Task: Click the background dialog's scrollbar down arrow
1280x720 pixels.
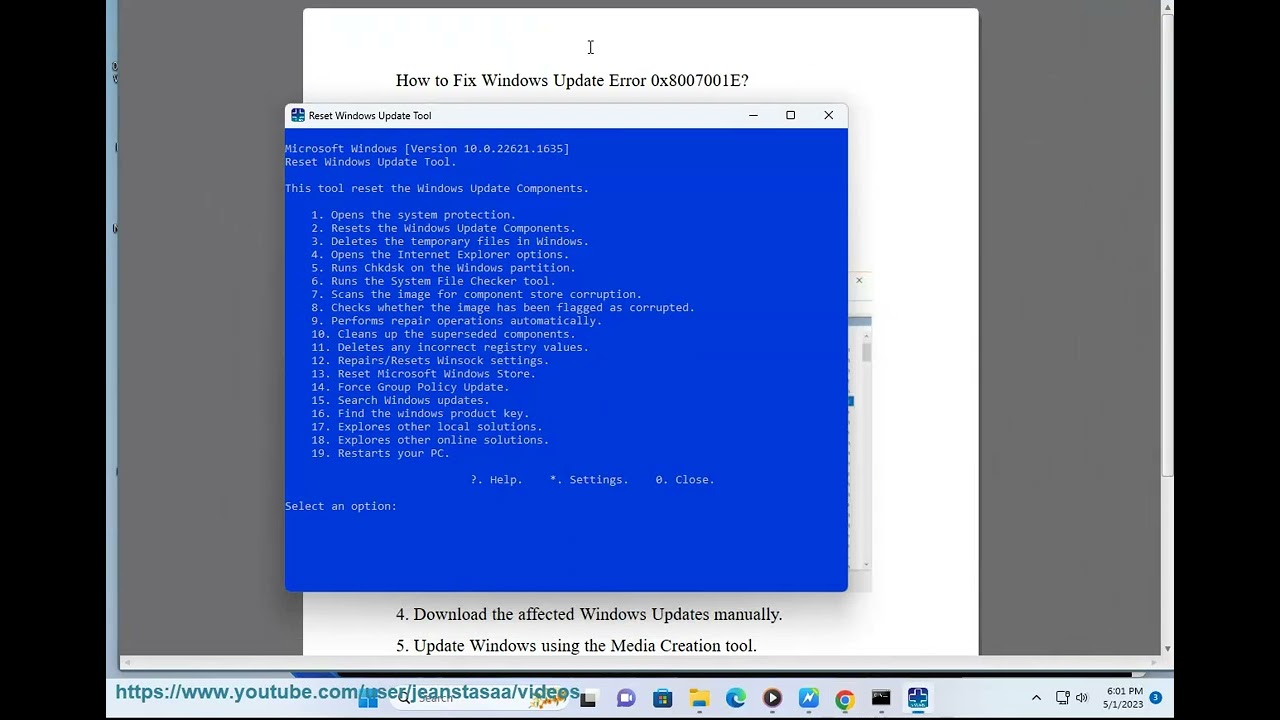Action: (866, 564)
